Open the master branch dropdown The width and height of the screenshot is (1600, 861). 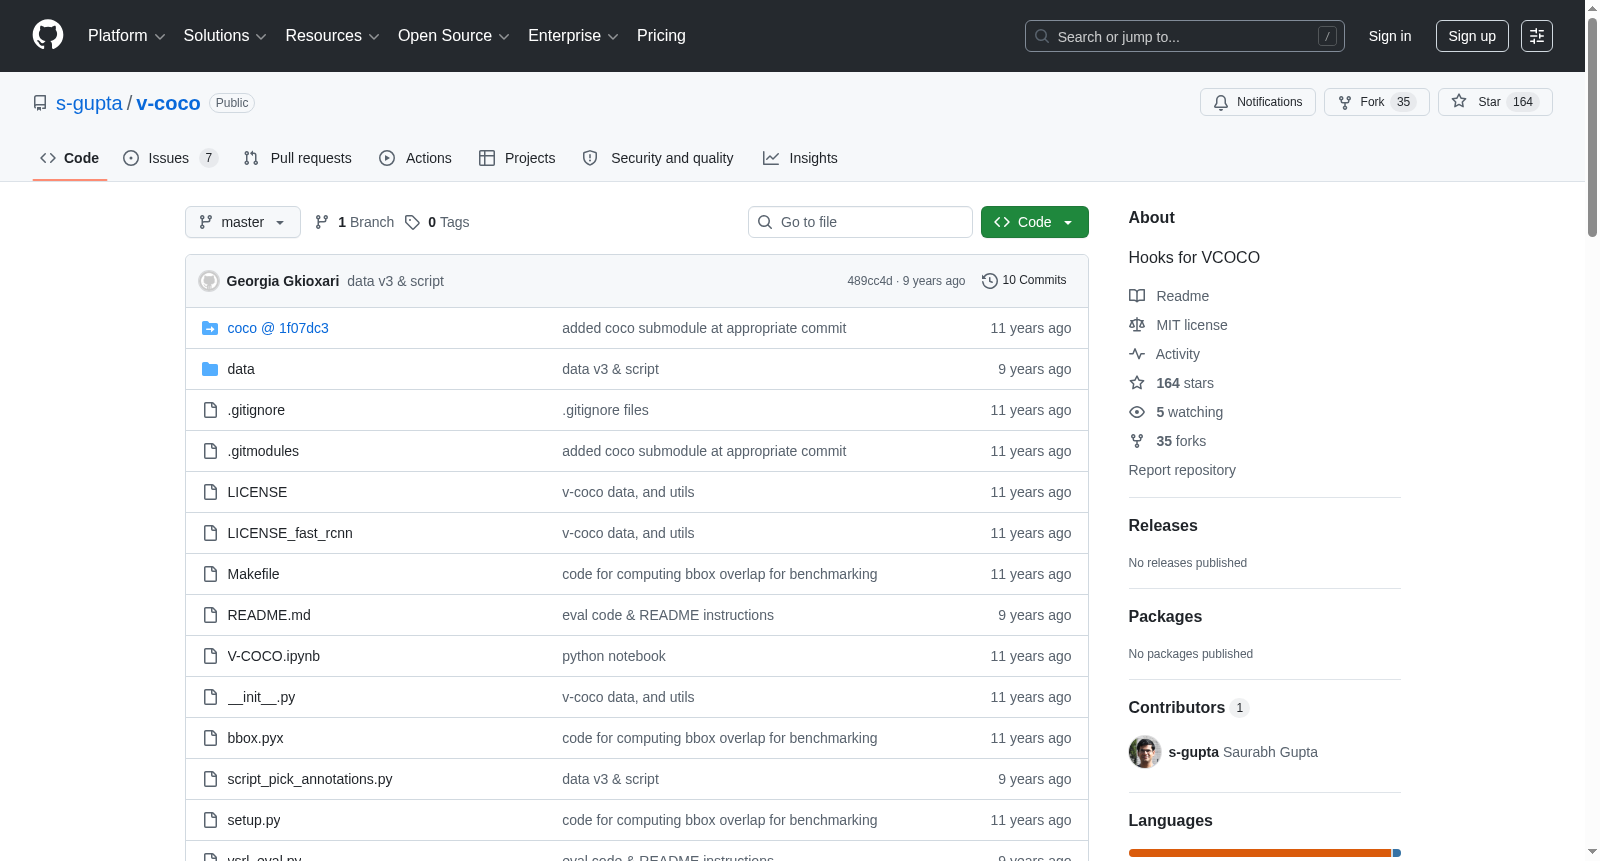[243, 222]
